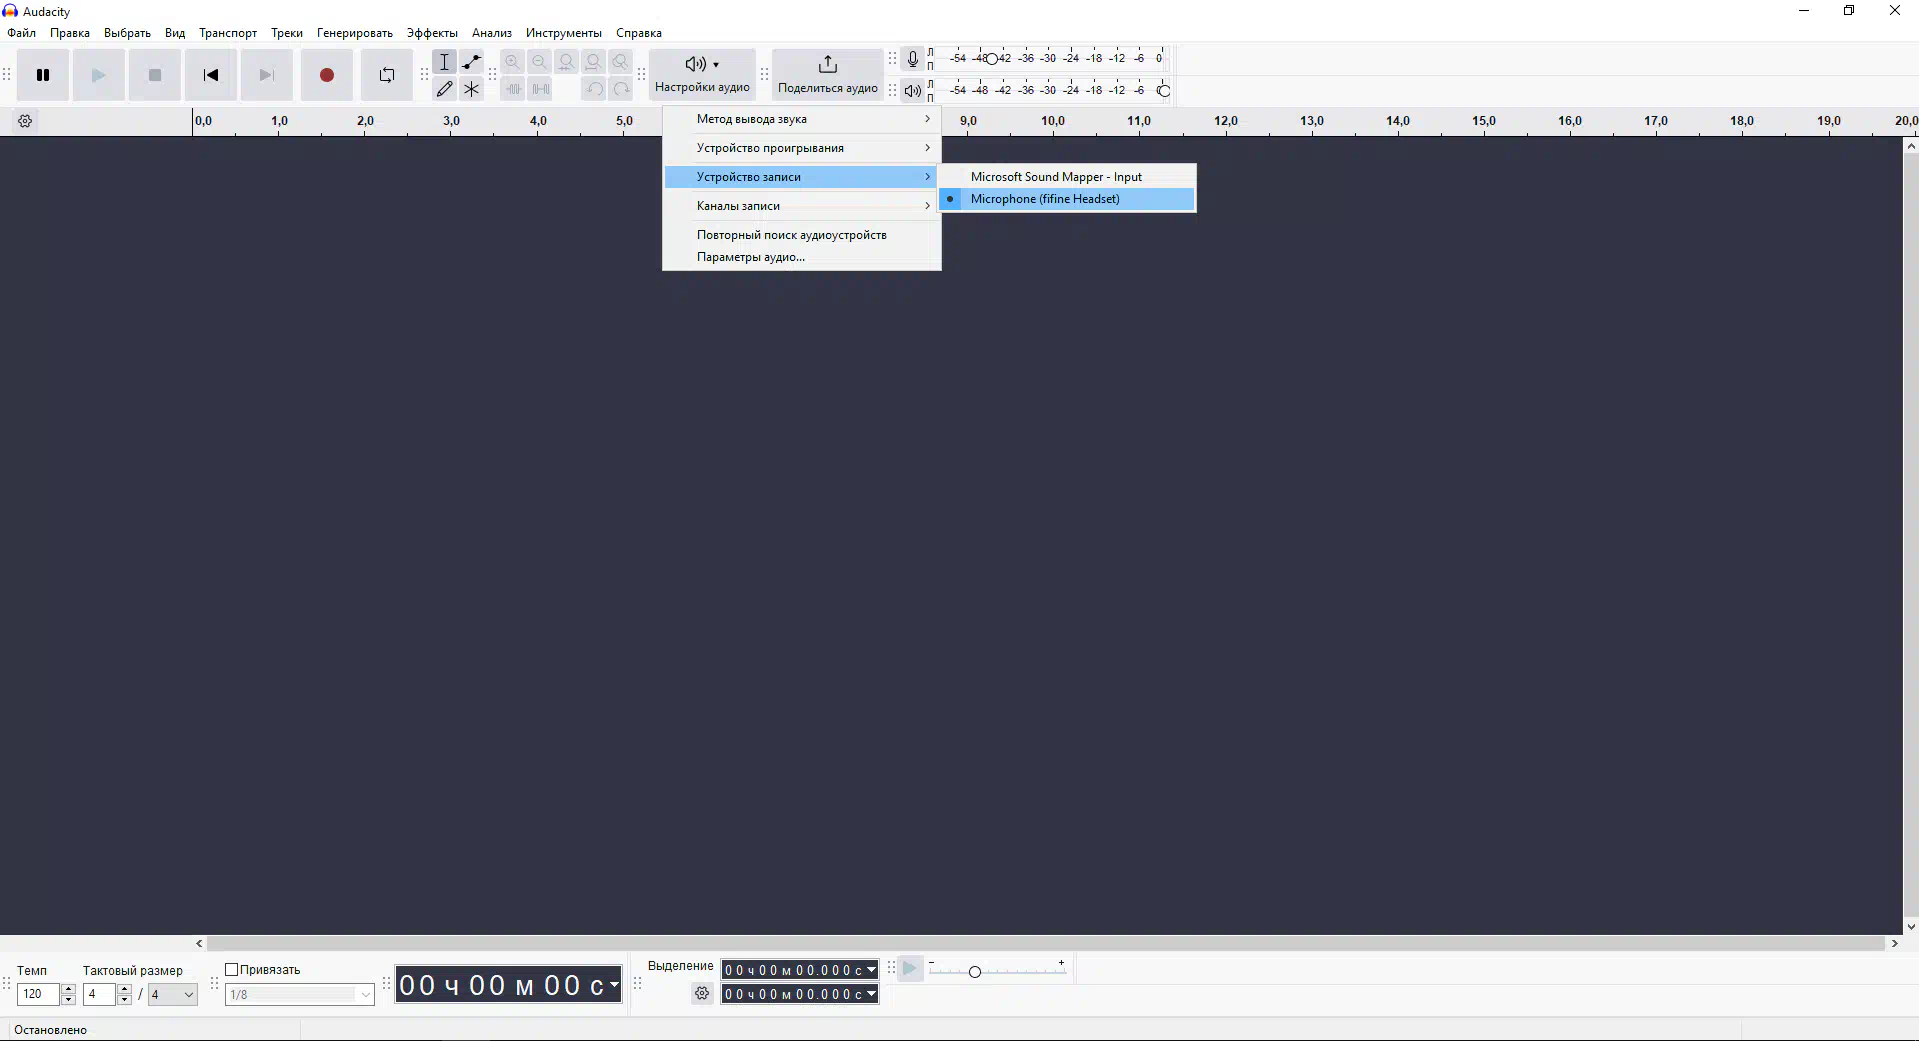Open the Вид menu
Image resolution: width=1919 pixels, height=1041 pixels.
pyautogui.click(x=175, y=33)
